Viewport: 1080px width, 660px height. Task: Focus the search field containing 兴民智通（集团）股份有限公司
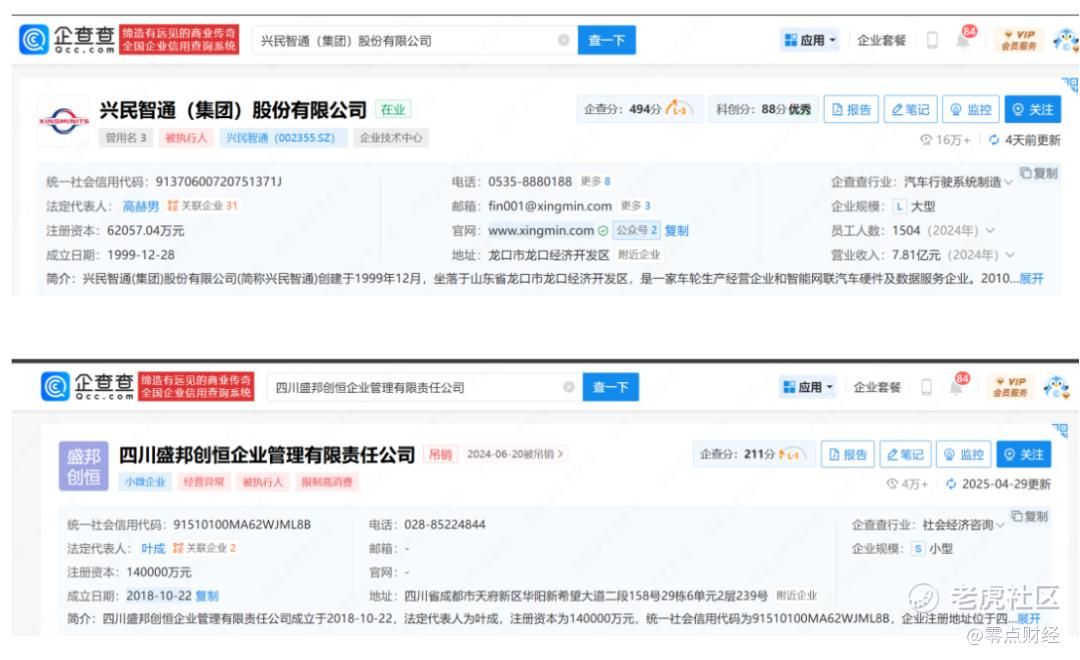click(x=415, y=40)
